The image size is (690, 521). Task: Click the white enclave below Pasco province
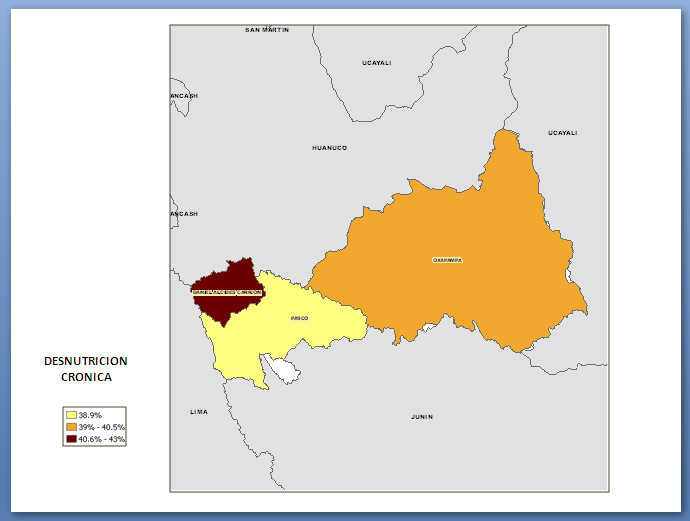pos(284,372)
